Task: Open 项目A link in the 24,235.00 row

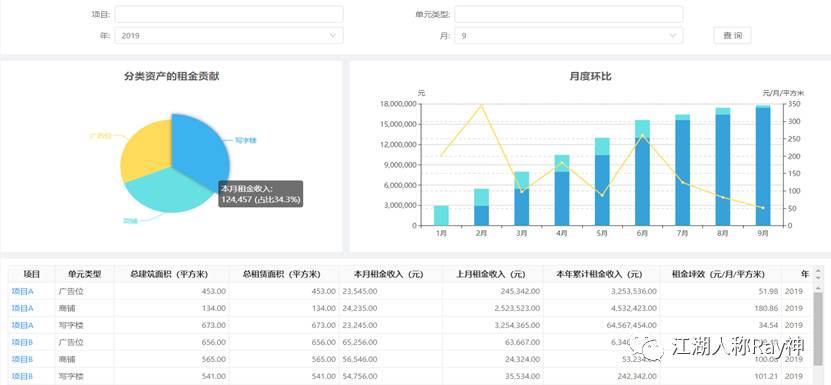Action: 22,308
